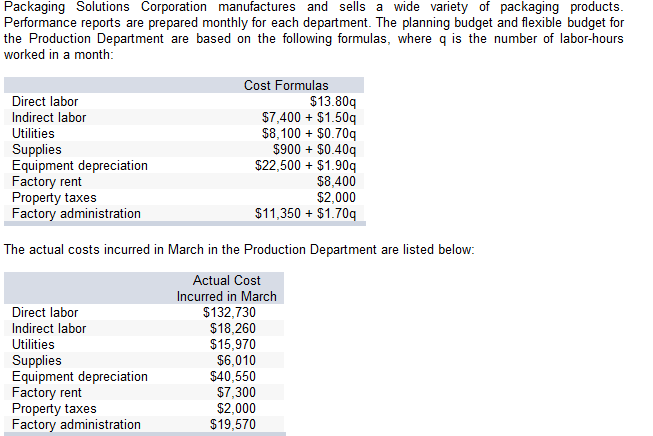The width and height of the screenshot is (653, 436).
Task: Click the sentence introducing March actual costs
Action: (239, 249)
